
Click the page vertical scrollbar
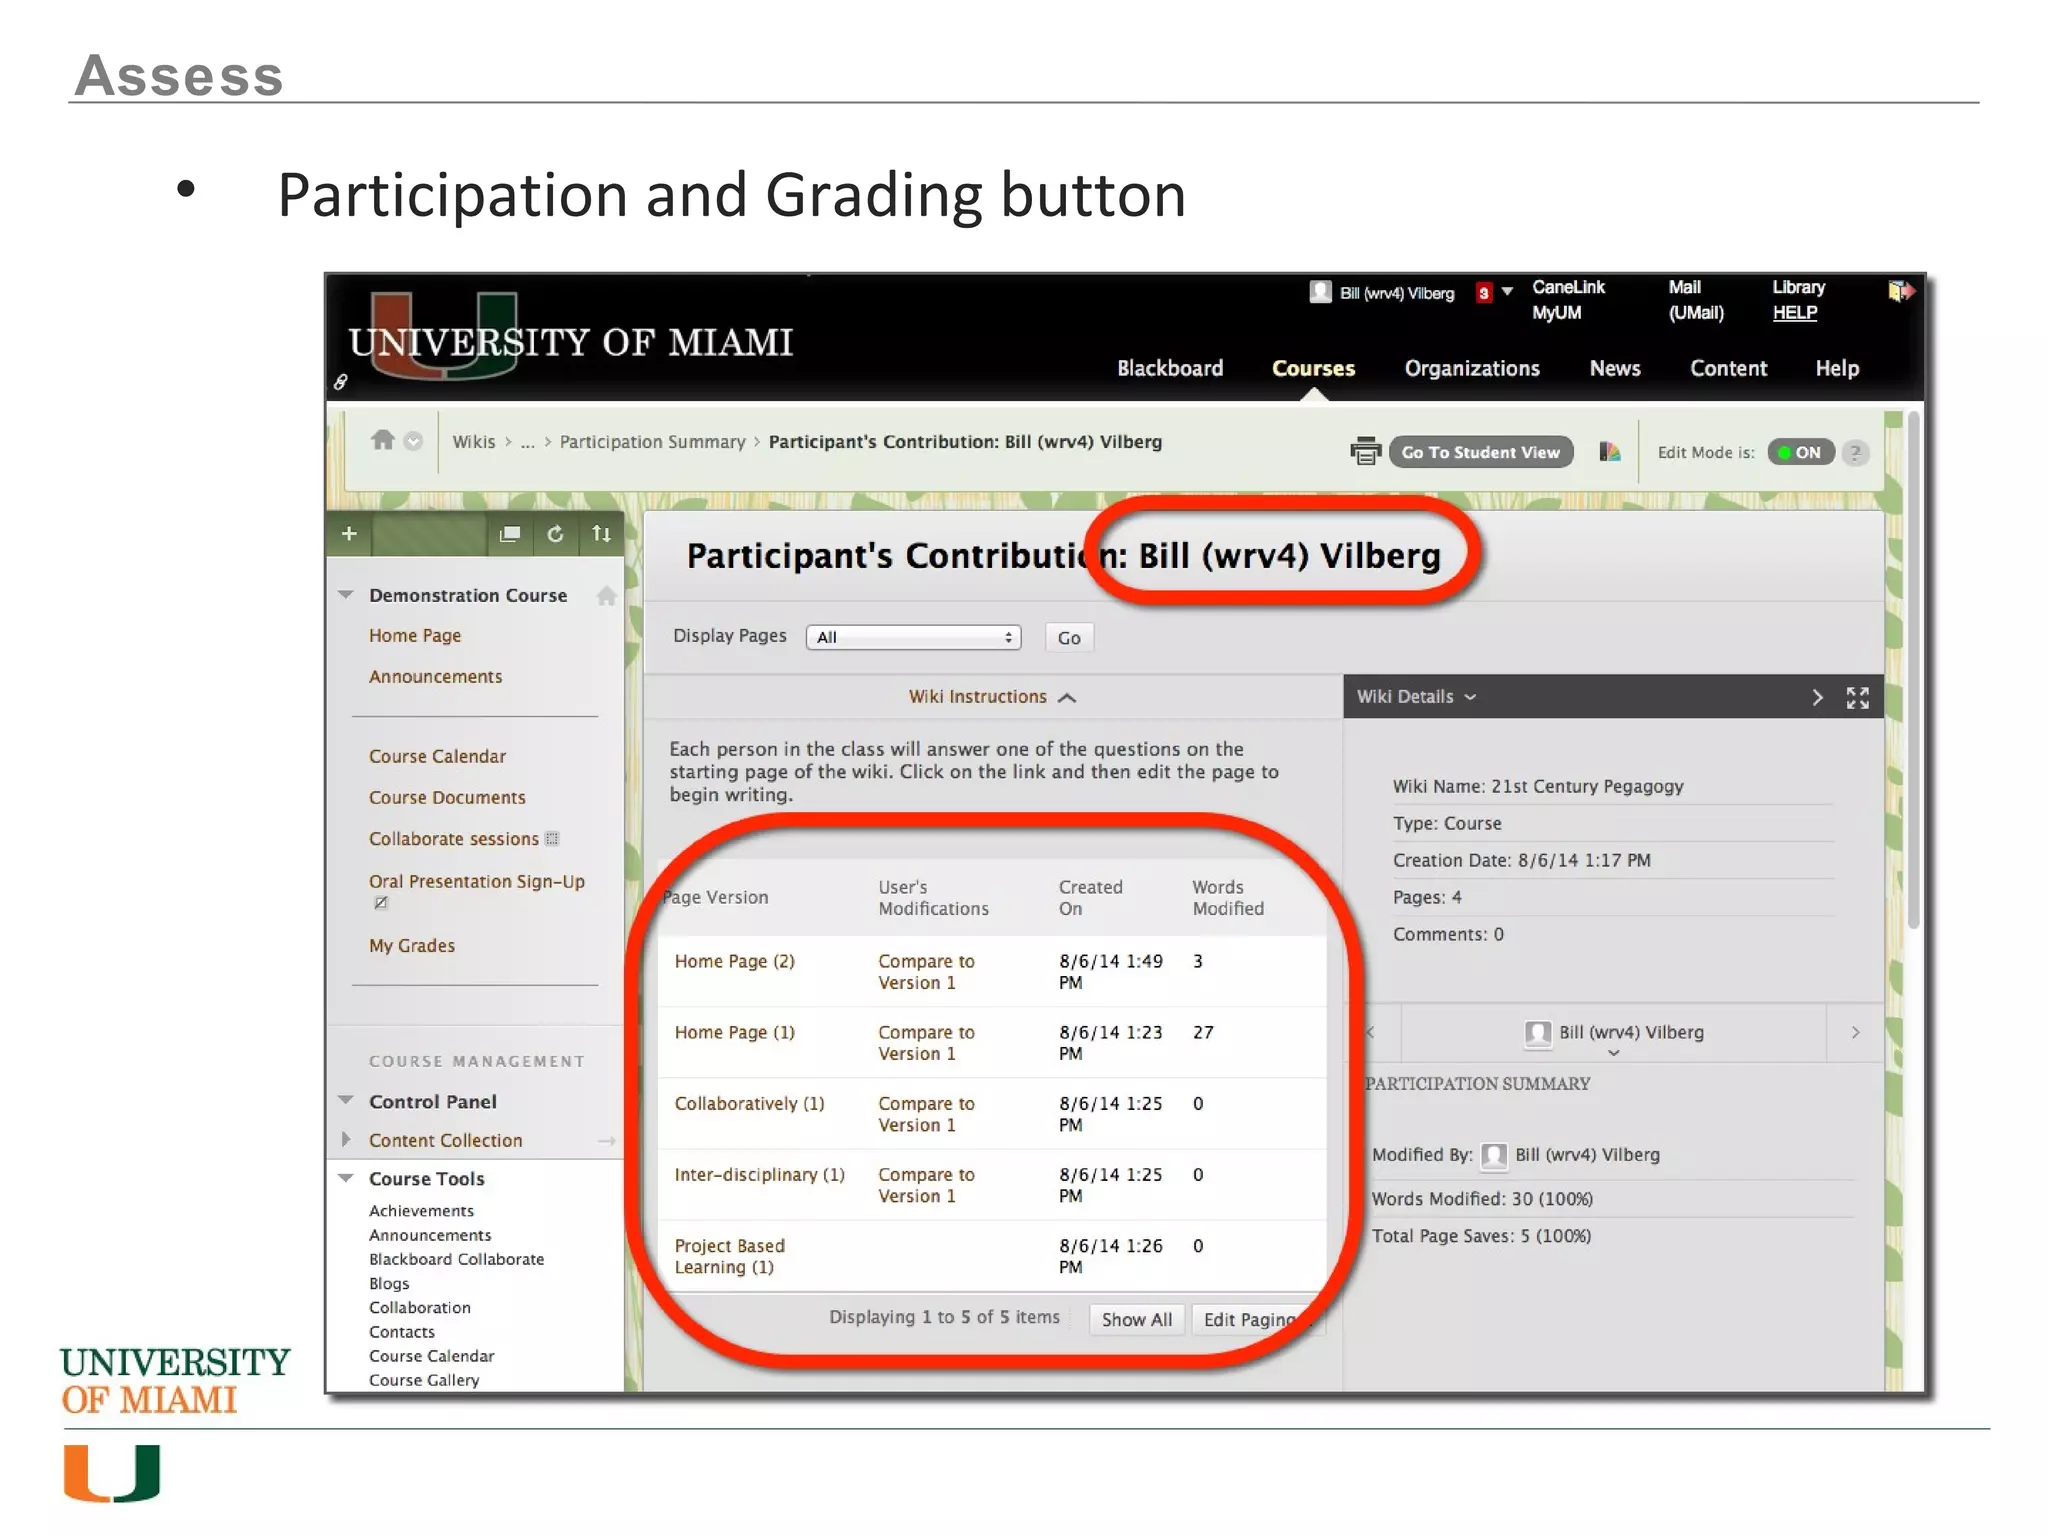pyautogui.click(x=1913, y=670)
